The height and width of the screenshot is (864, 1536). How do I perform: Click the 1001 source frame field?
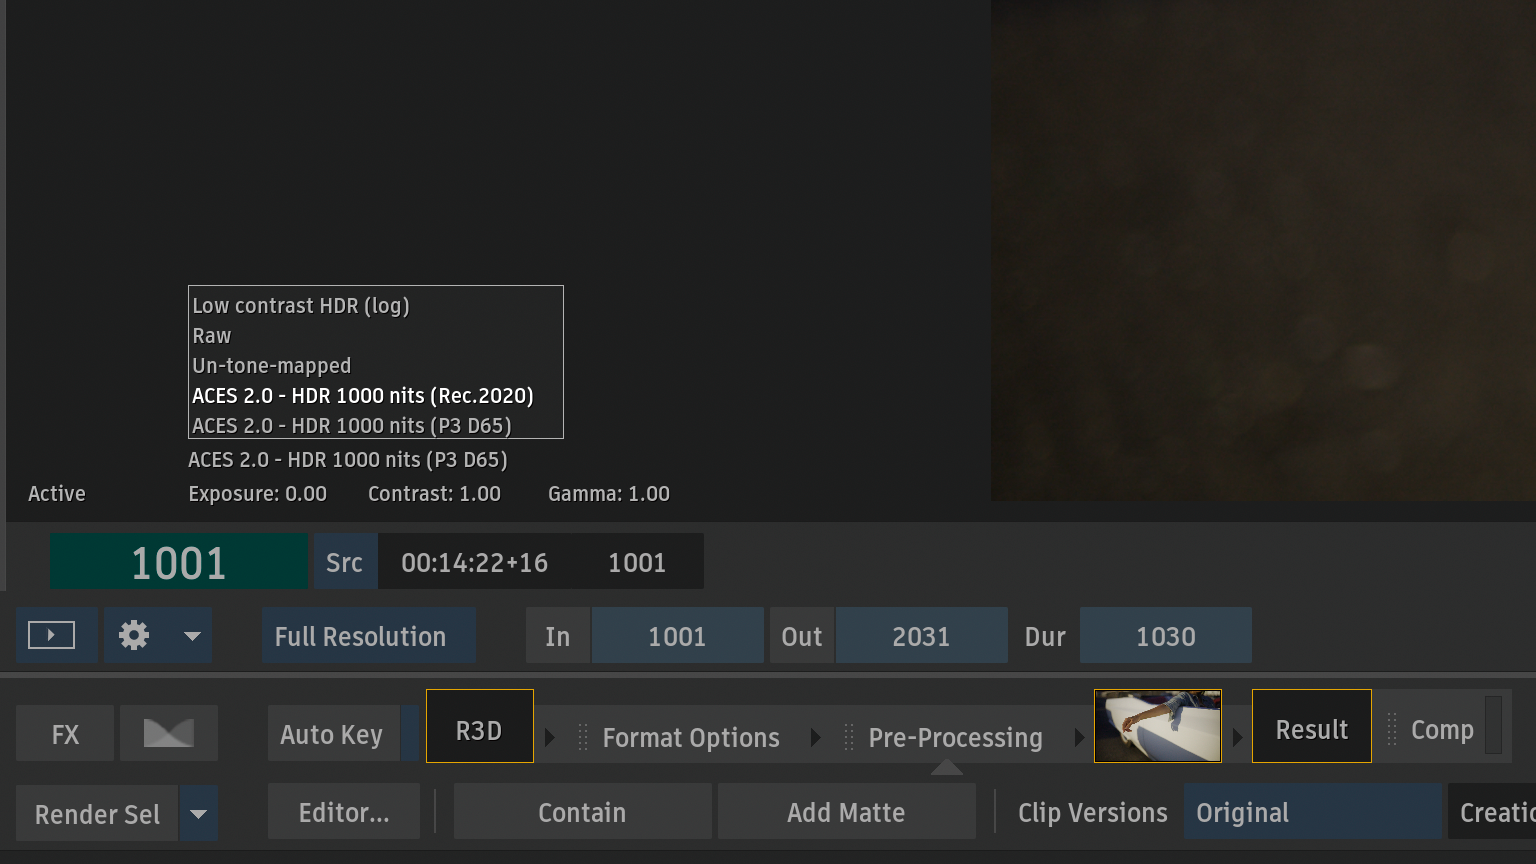point(637,562)
